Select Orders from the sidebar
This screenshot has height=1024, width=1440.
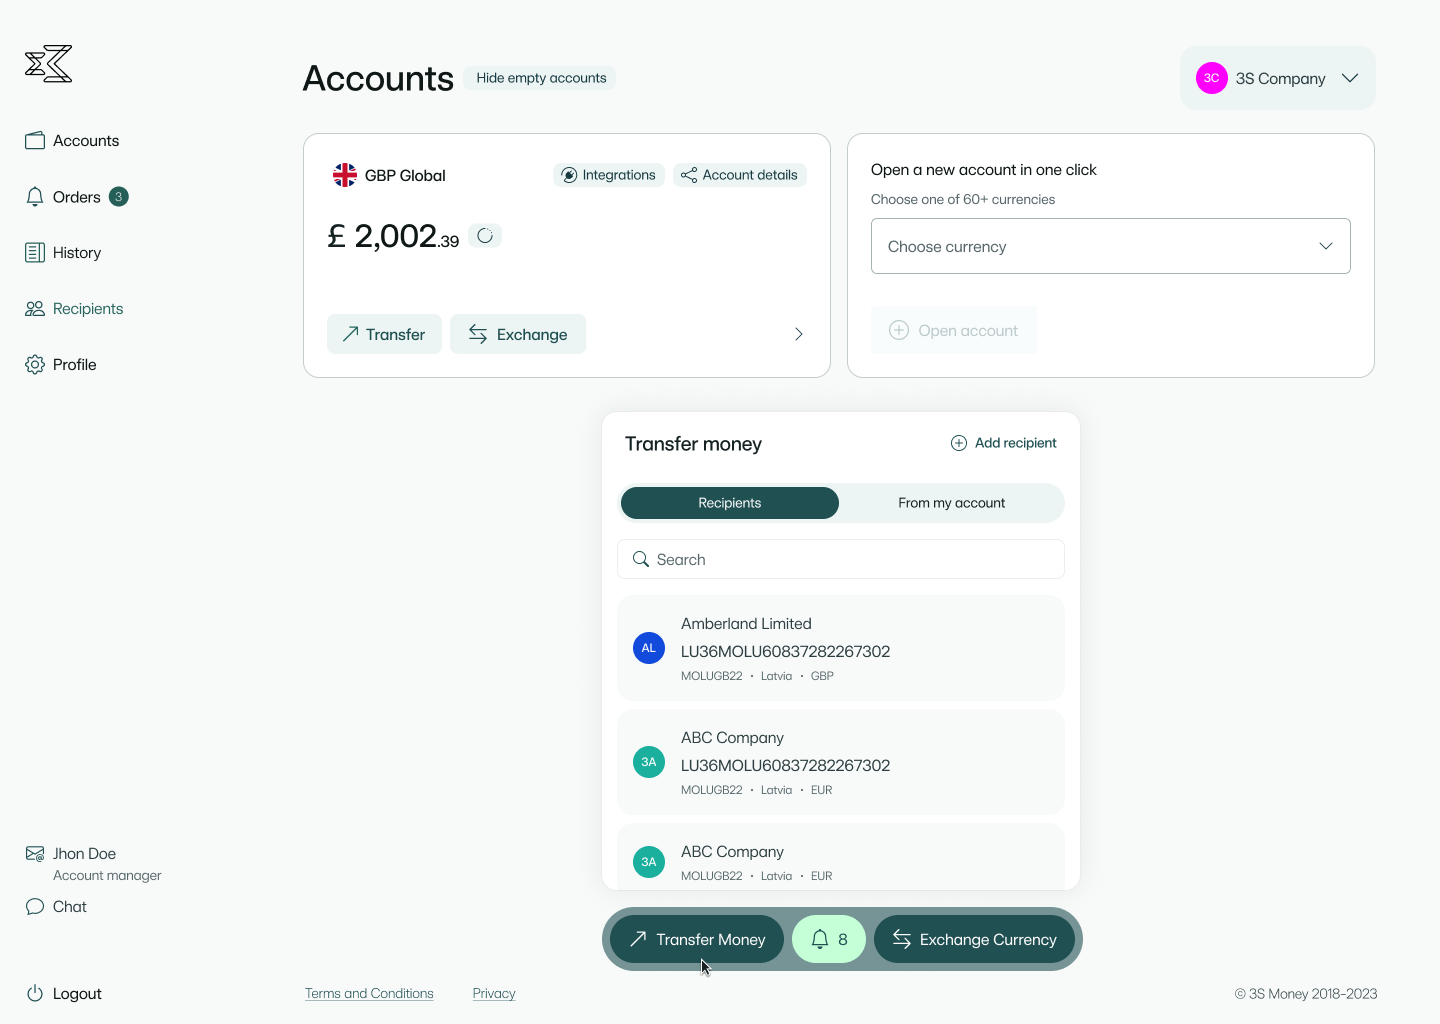76,197
